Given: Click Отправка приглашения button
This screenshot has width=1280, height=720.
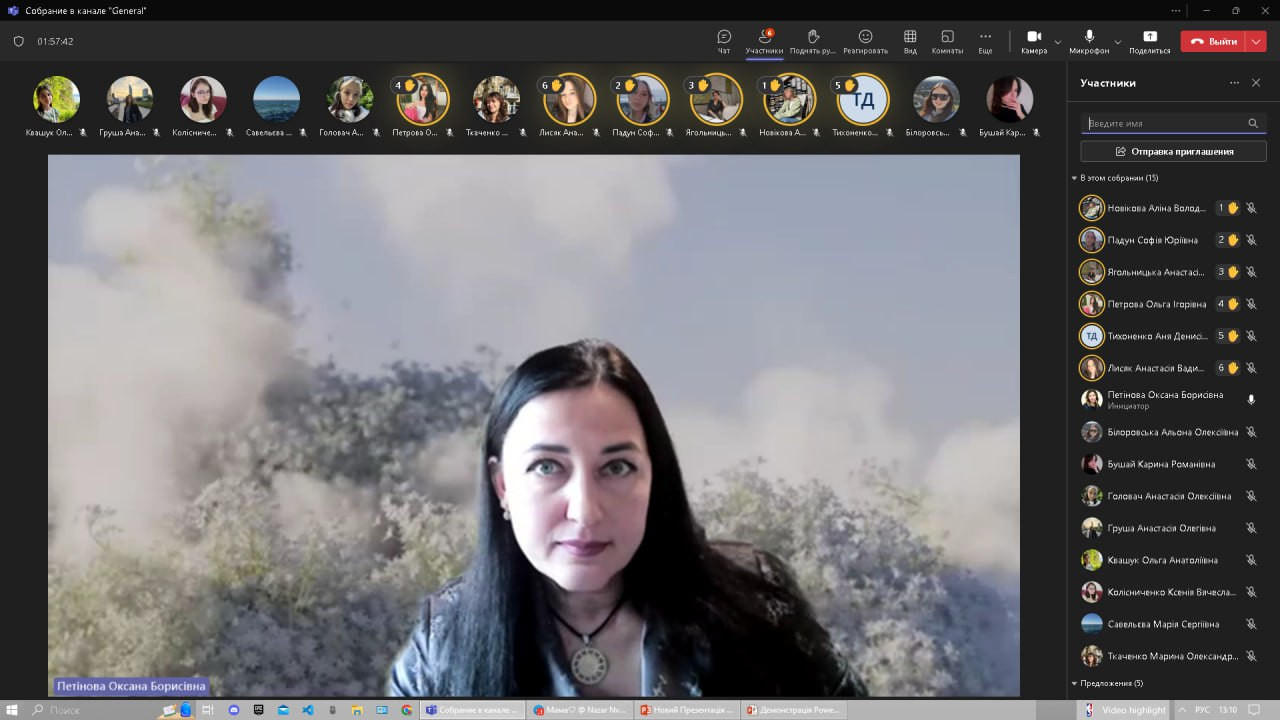Looking at the screenshot, I should [x=1173, y=151].
